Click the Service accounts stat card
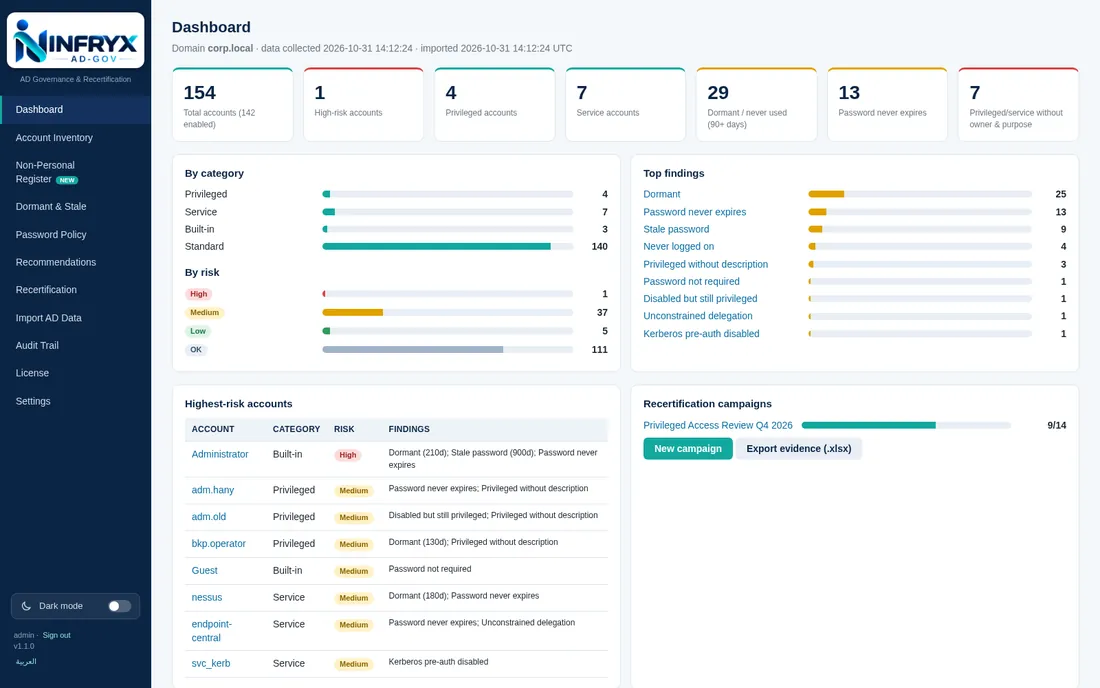Viewport: 1100px width, 688px height. coord(625,104)
